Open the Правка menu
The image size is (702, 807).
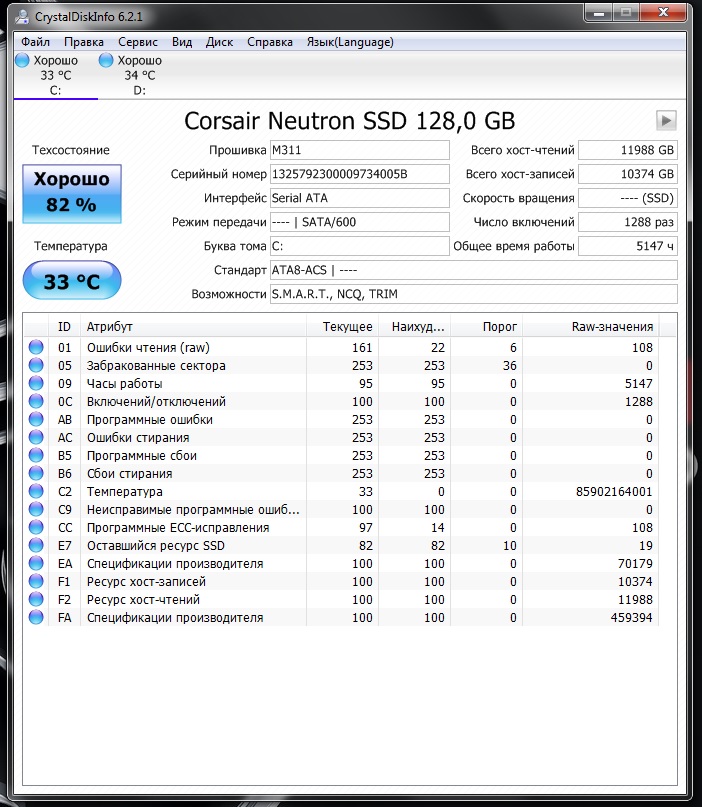[84, 42]
